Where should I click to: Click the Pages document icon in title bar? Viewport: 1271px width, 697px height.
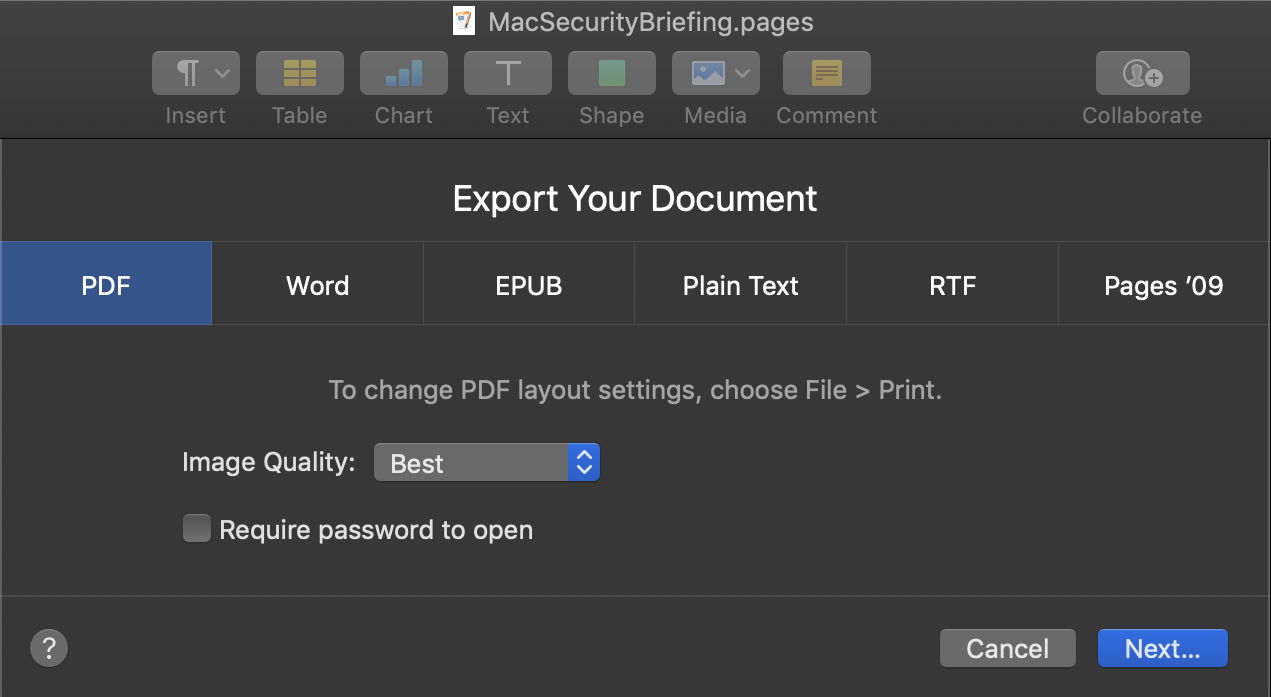(464, 21)
